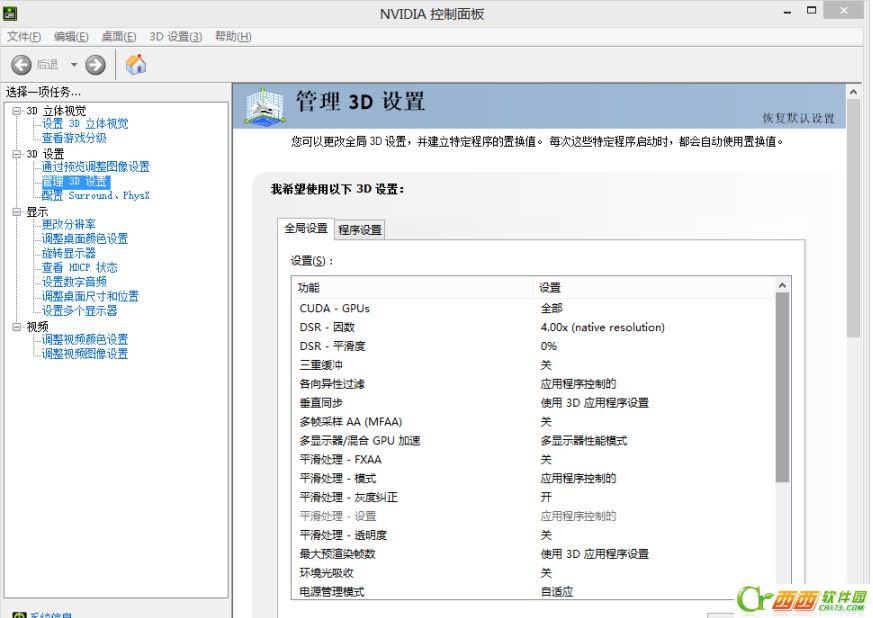The height and width of the screenshot is (618, 873).
Task: Select the 平滑处理 - FXAA row
Action: click(533, 460)
